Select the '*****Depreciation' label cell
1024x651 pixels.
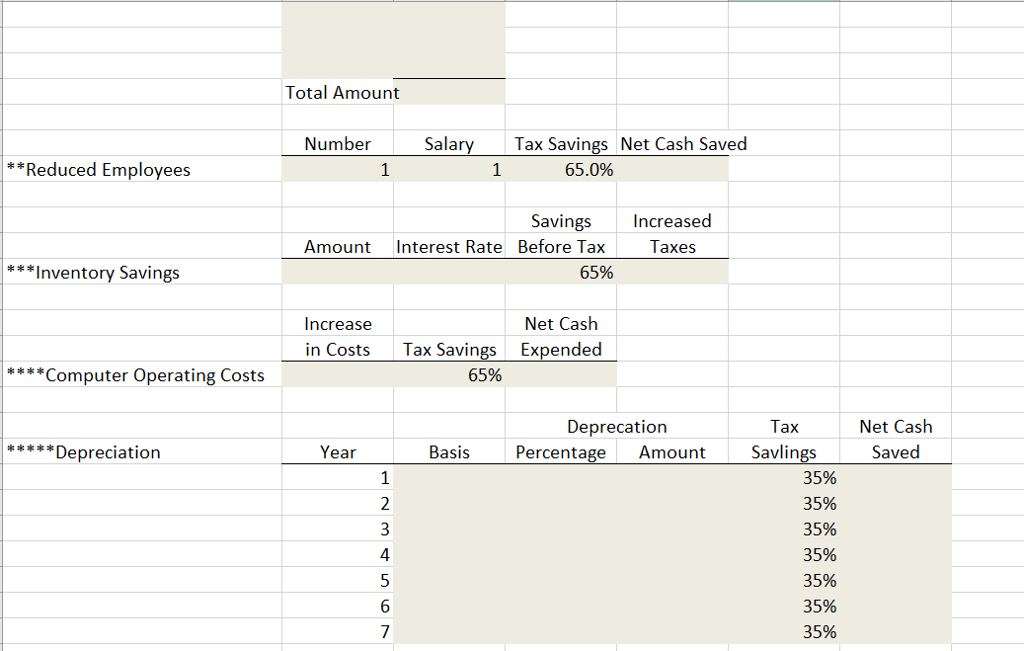[x=142, y=452]
